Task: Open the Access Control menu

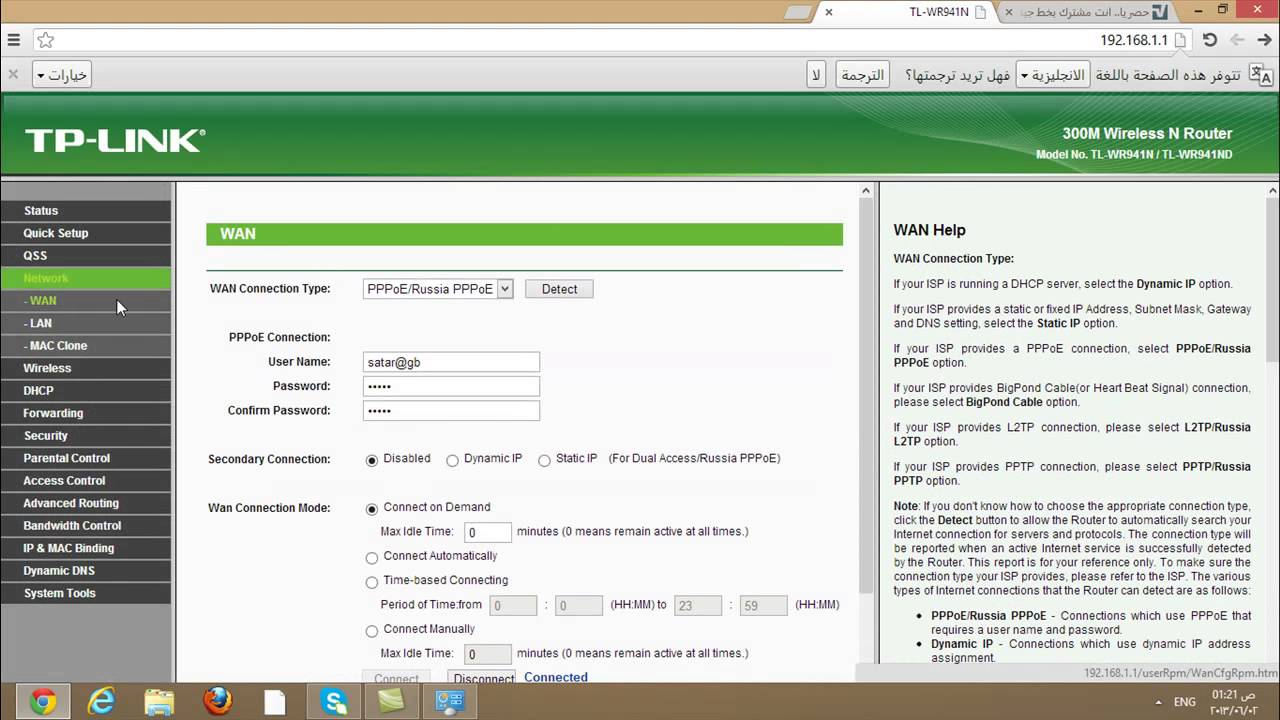Action: (x=86, y=481)
